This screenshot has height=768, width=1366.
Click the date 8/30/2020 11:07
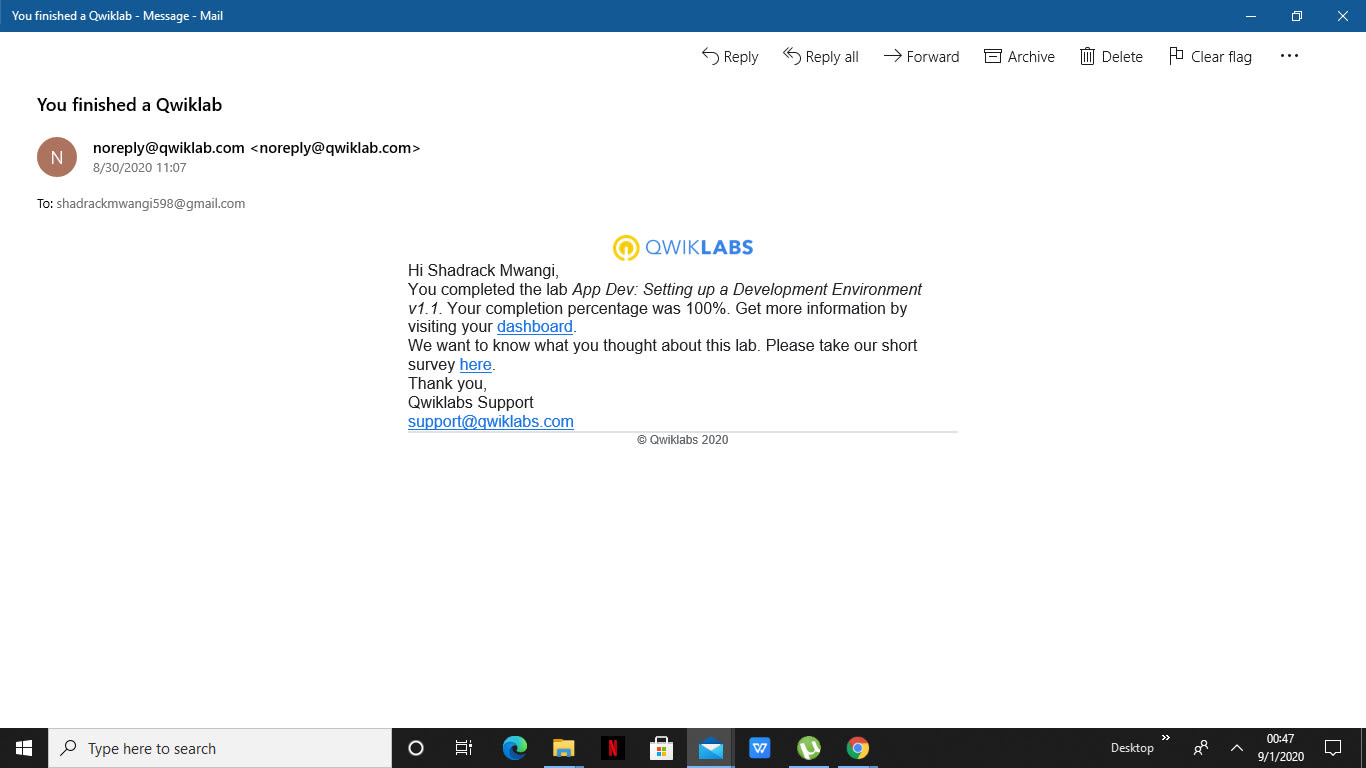(140, 168)
